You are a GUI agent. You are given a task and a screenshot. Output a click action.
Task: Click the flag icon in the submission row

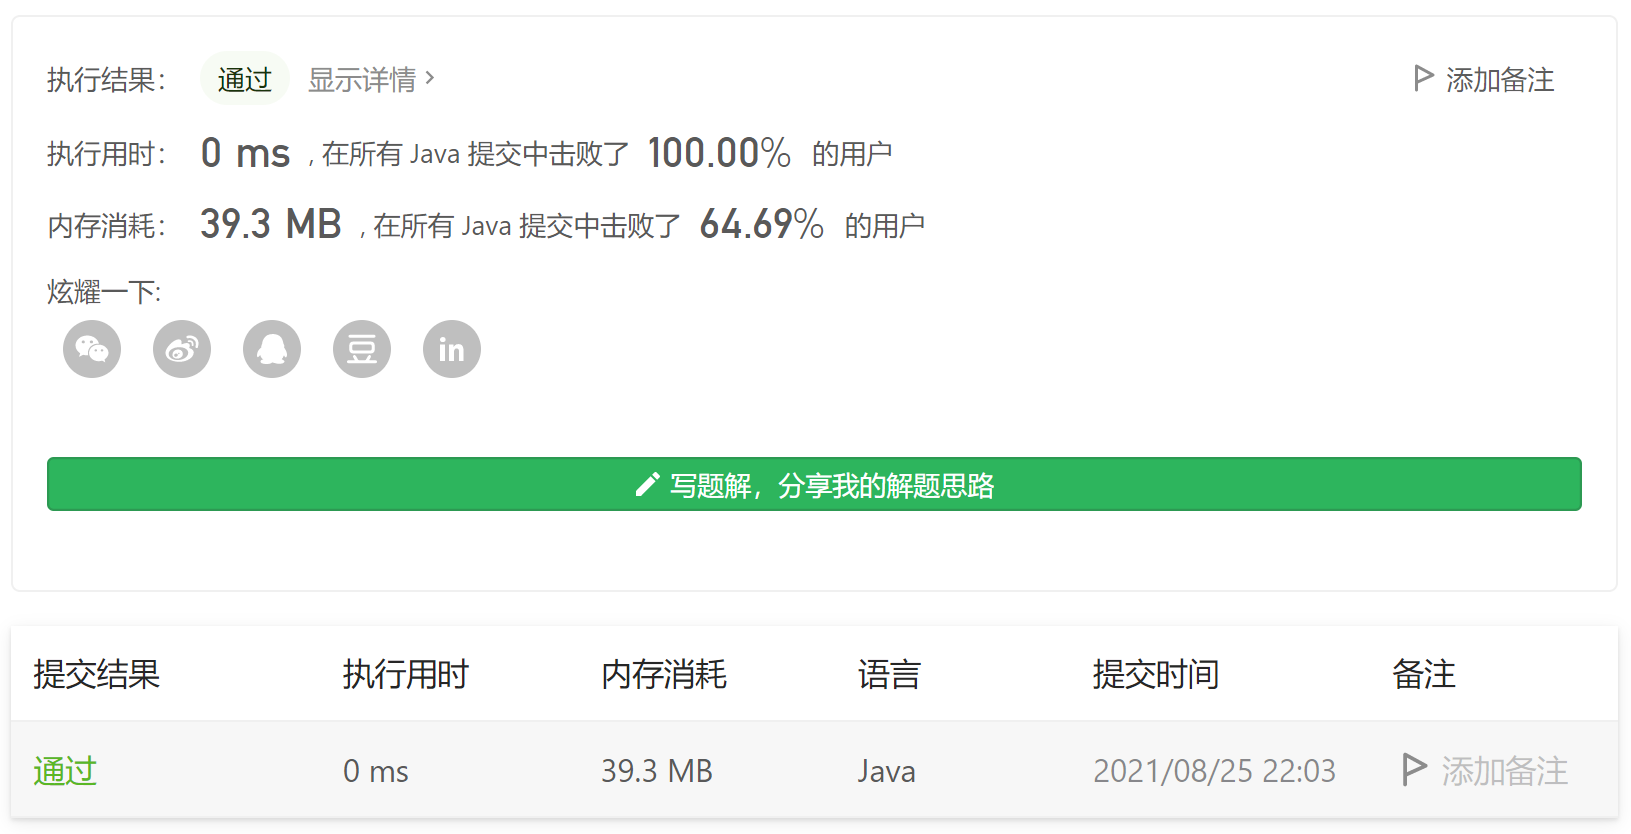(x=1414, y=769)
